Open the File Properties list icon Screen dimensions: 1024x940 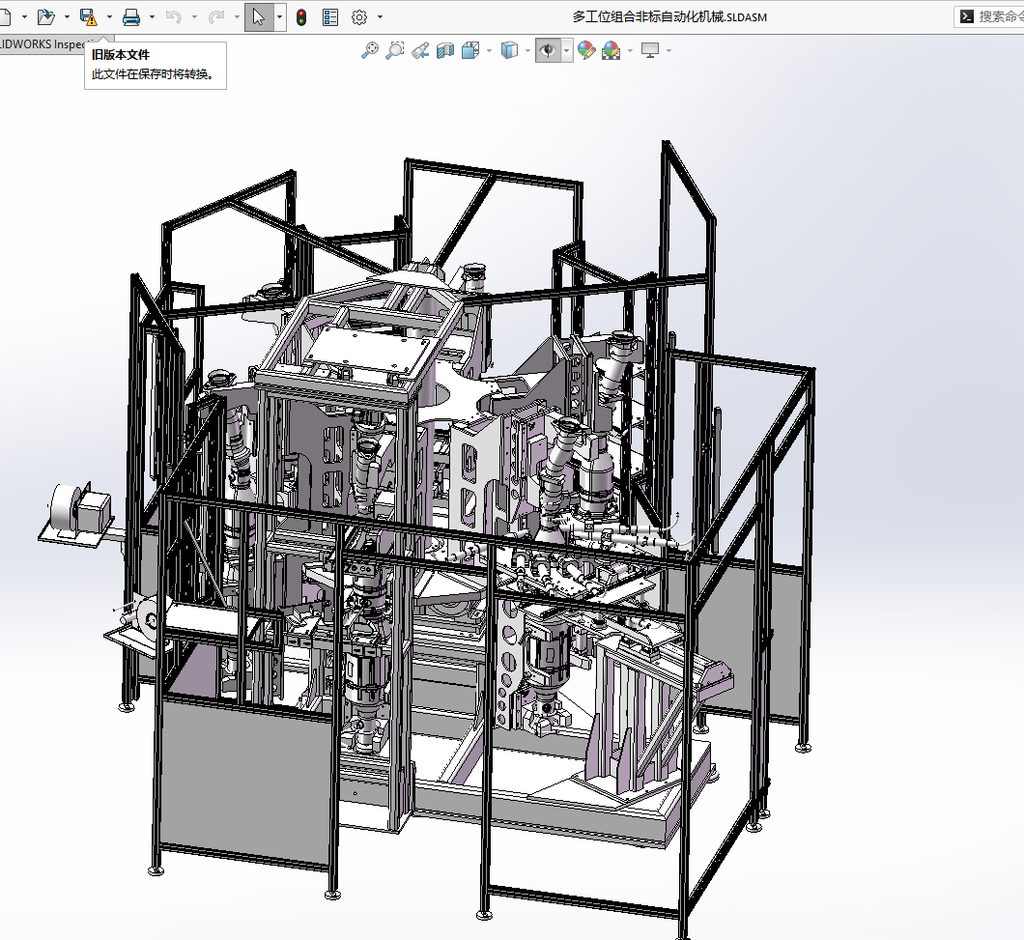pos(330,17)
